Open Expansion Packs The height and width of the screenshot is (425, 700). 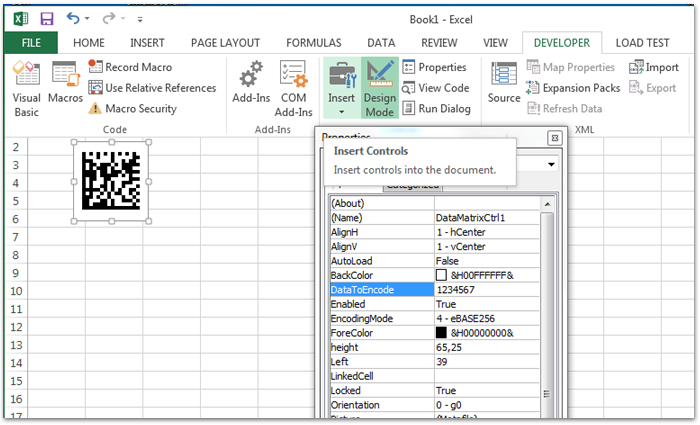(573, 88)
